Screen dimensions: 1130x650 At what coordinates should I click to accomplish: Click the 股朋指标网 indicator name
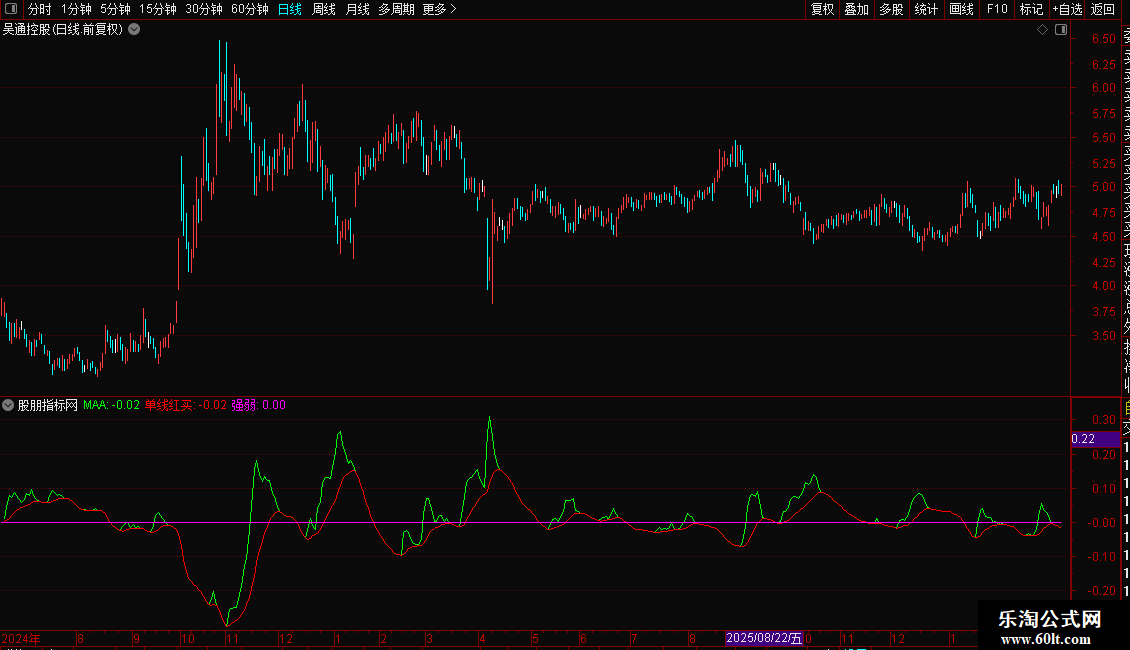tap(48, 405)
